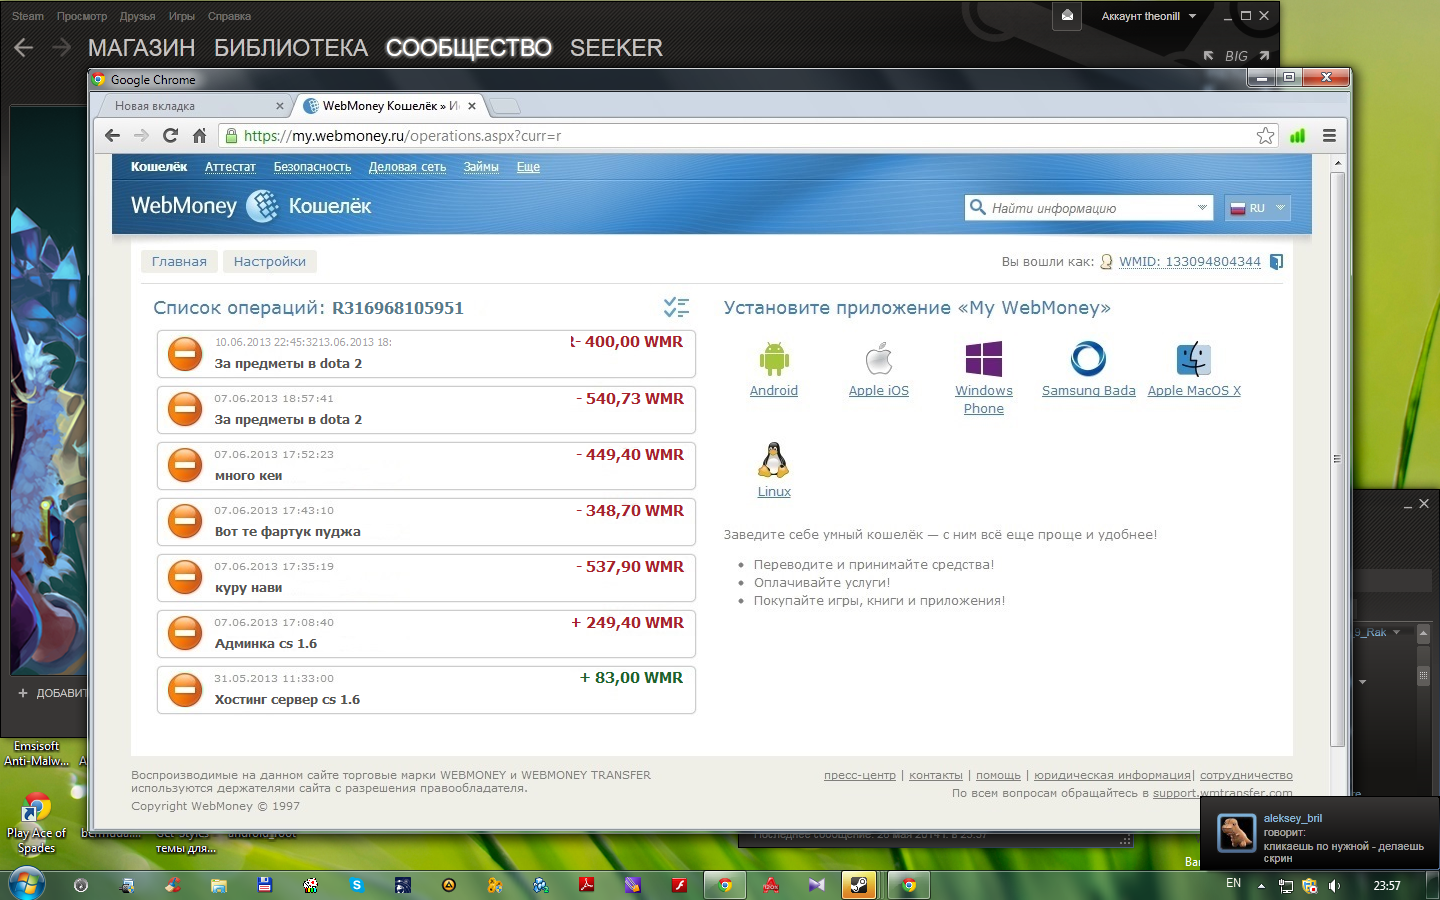Open the Windows Start menu
Screen dimensions: 1440x900
point(26,884)
